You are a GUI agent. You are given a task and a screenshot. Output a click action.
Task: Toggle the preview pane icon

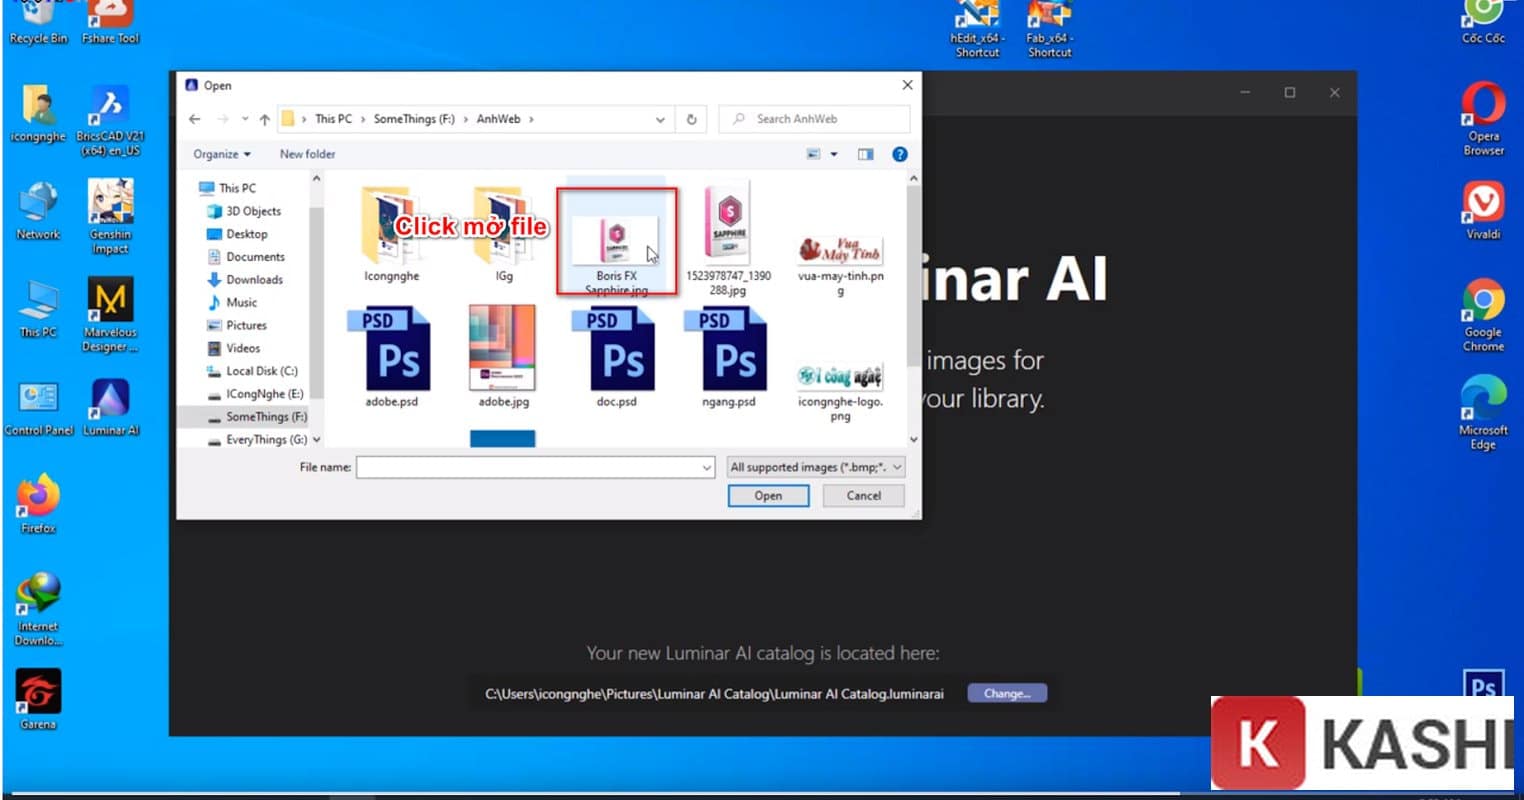pyautogui.click(x=865, y=154)
